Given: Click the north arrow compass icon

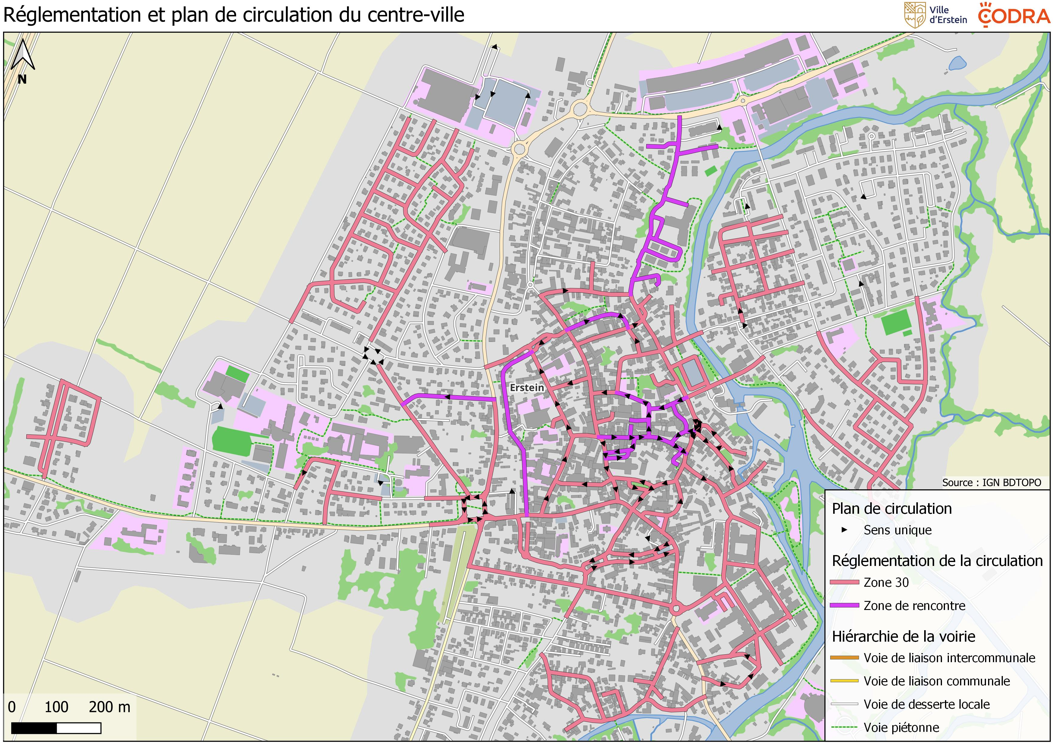Looking at the screenshot, I should point(22,61).
